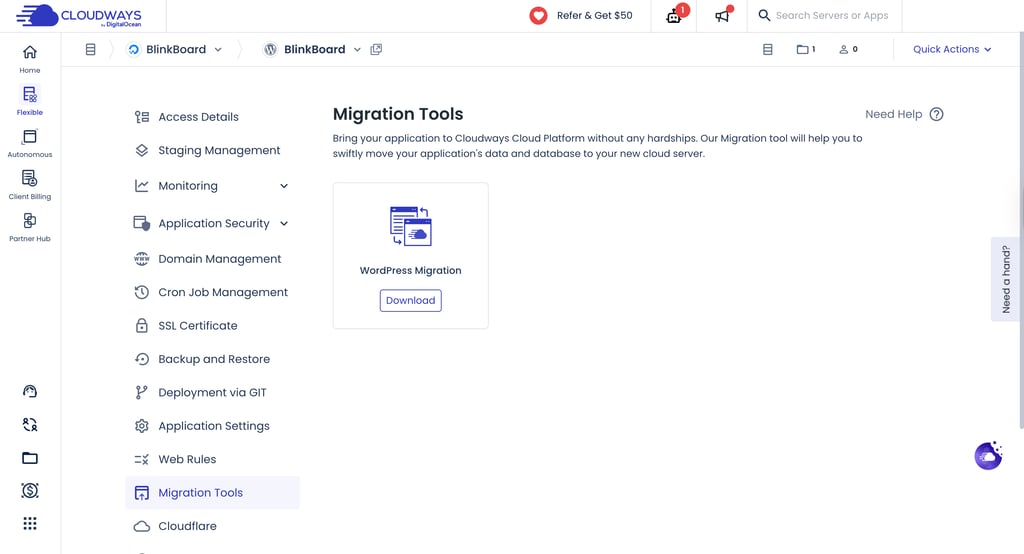The image size is (1024, 554).
Task: Click the Search Servers or Apps field
Action: pos(824,16)
